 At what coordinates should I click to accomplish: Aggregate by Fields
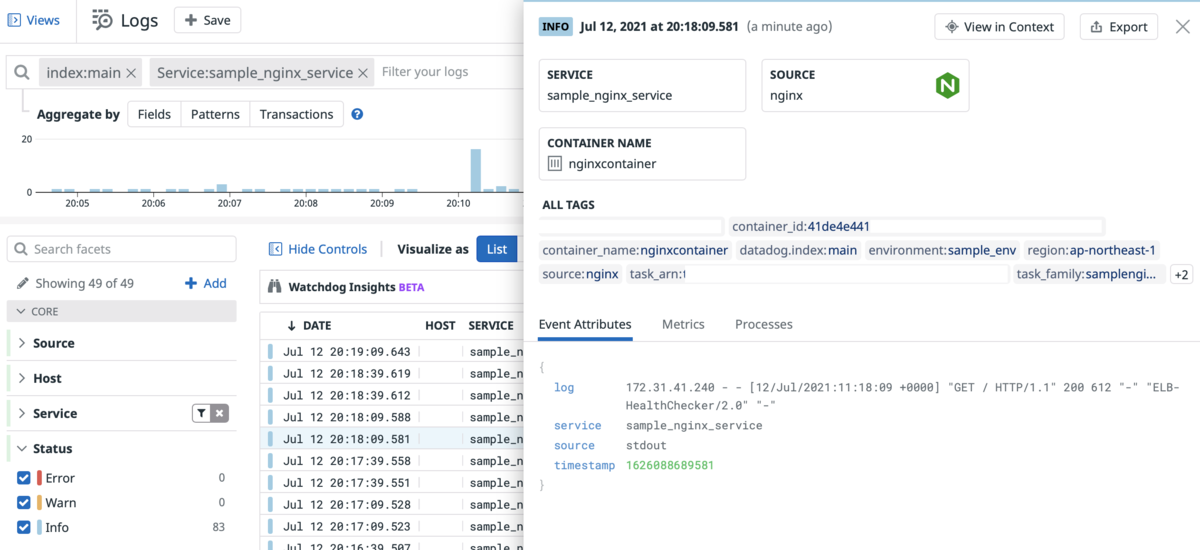[154, 114]
